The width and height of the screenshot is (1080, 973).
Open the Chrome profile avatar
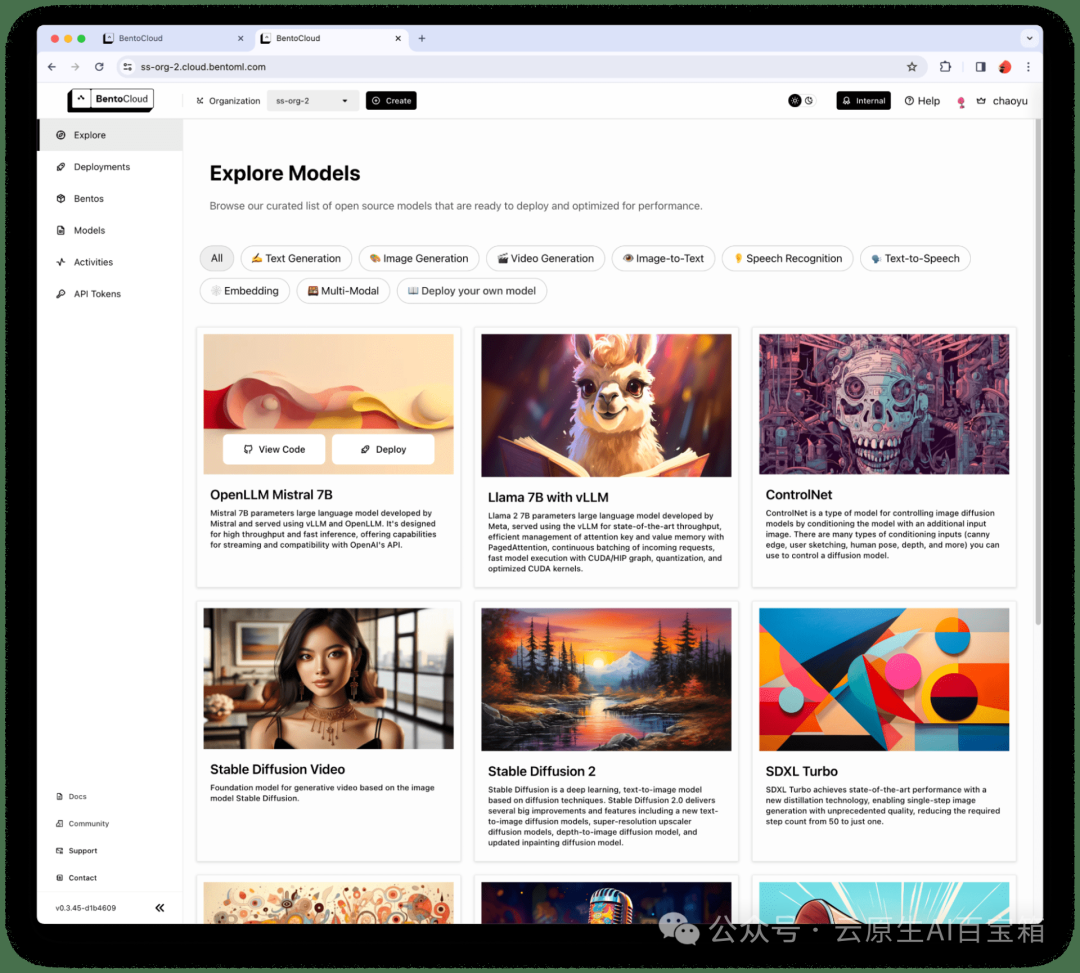click(x=1005, y=67)
